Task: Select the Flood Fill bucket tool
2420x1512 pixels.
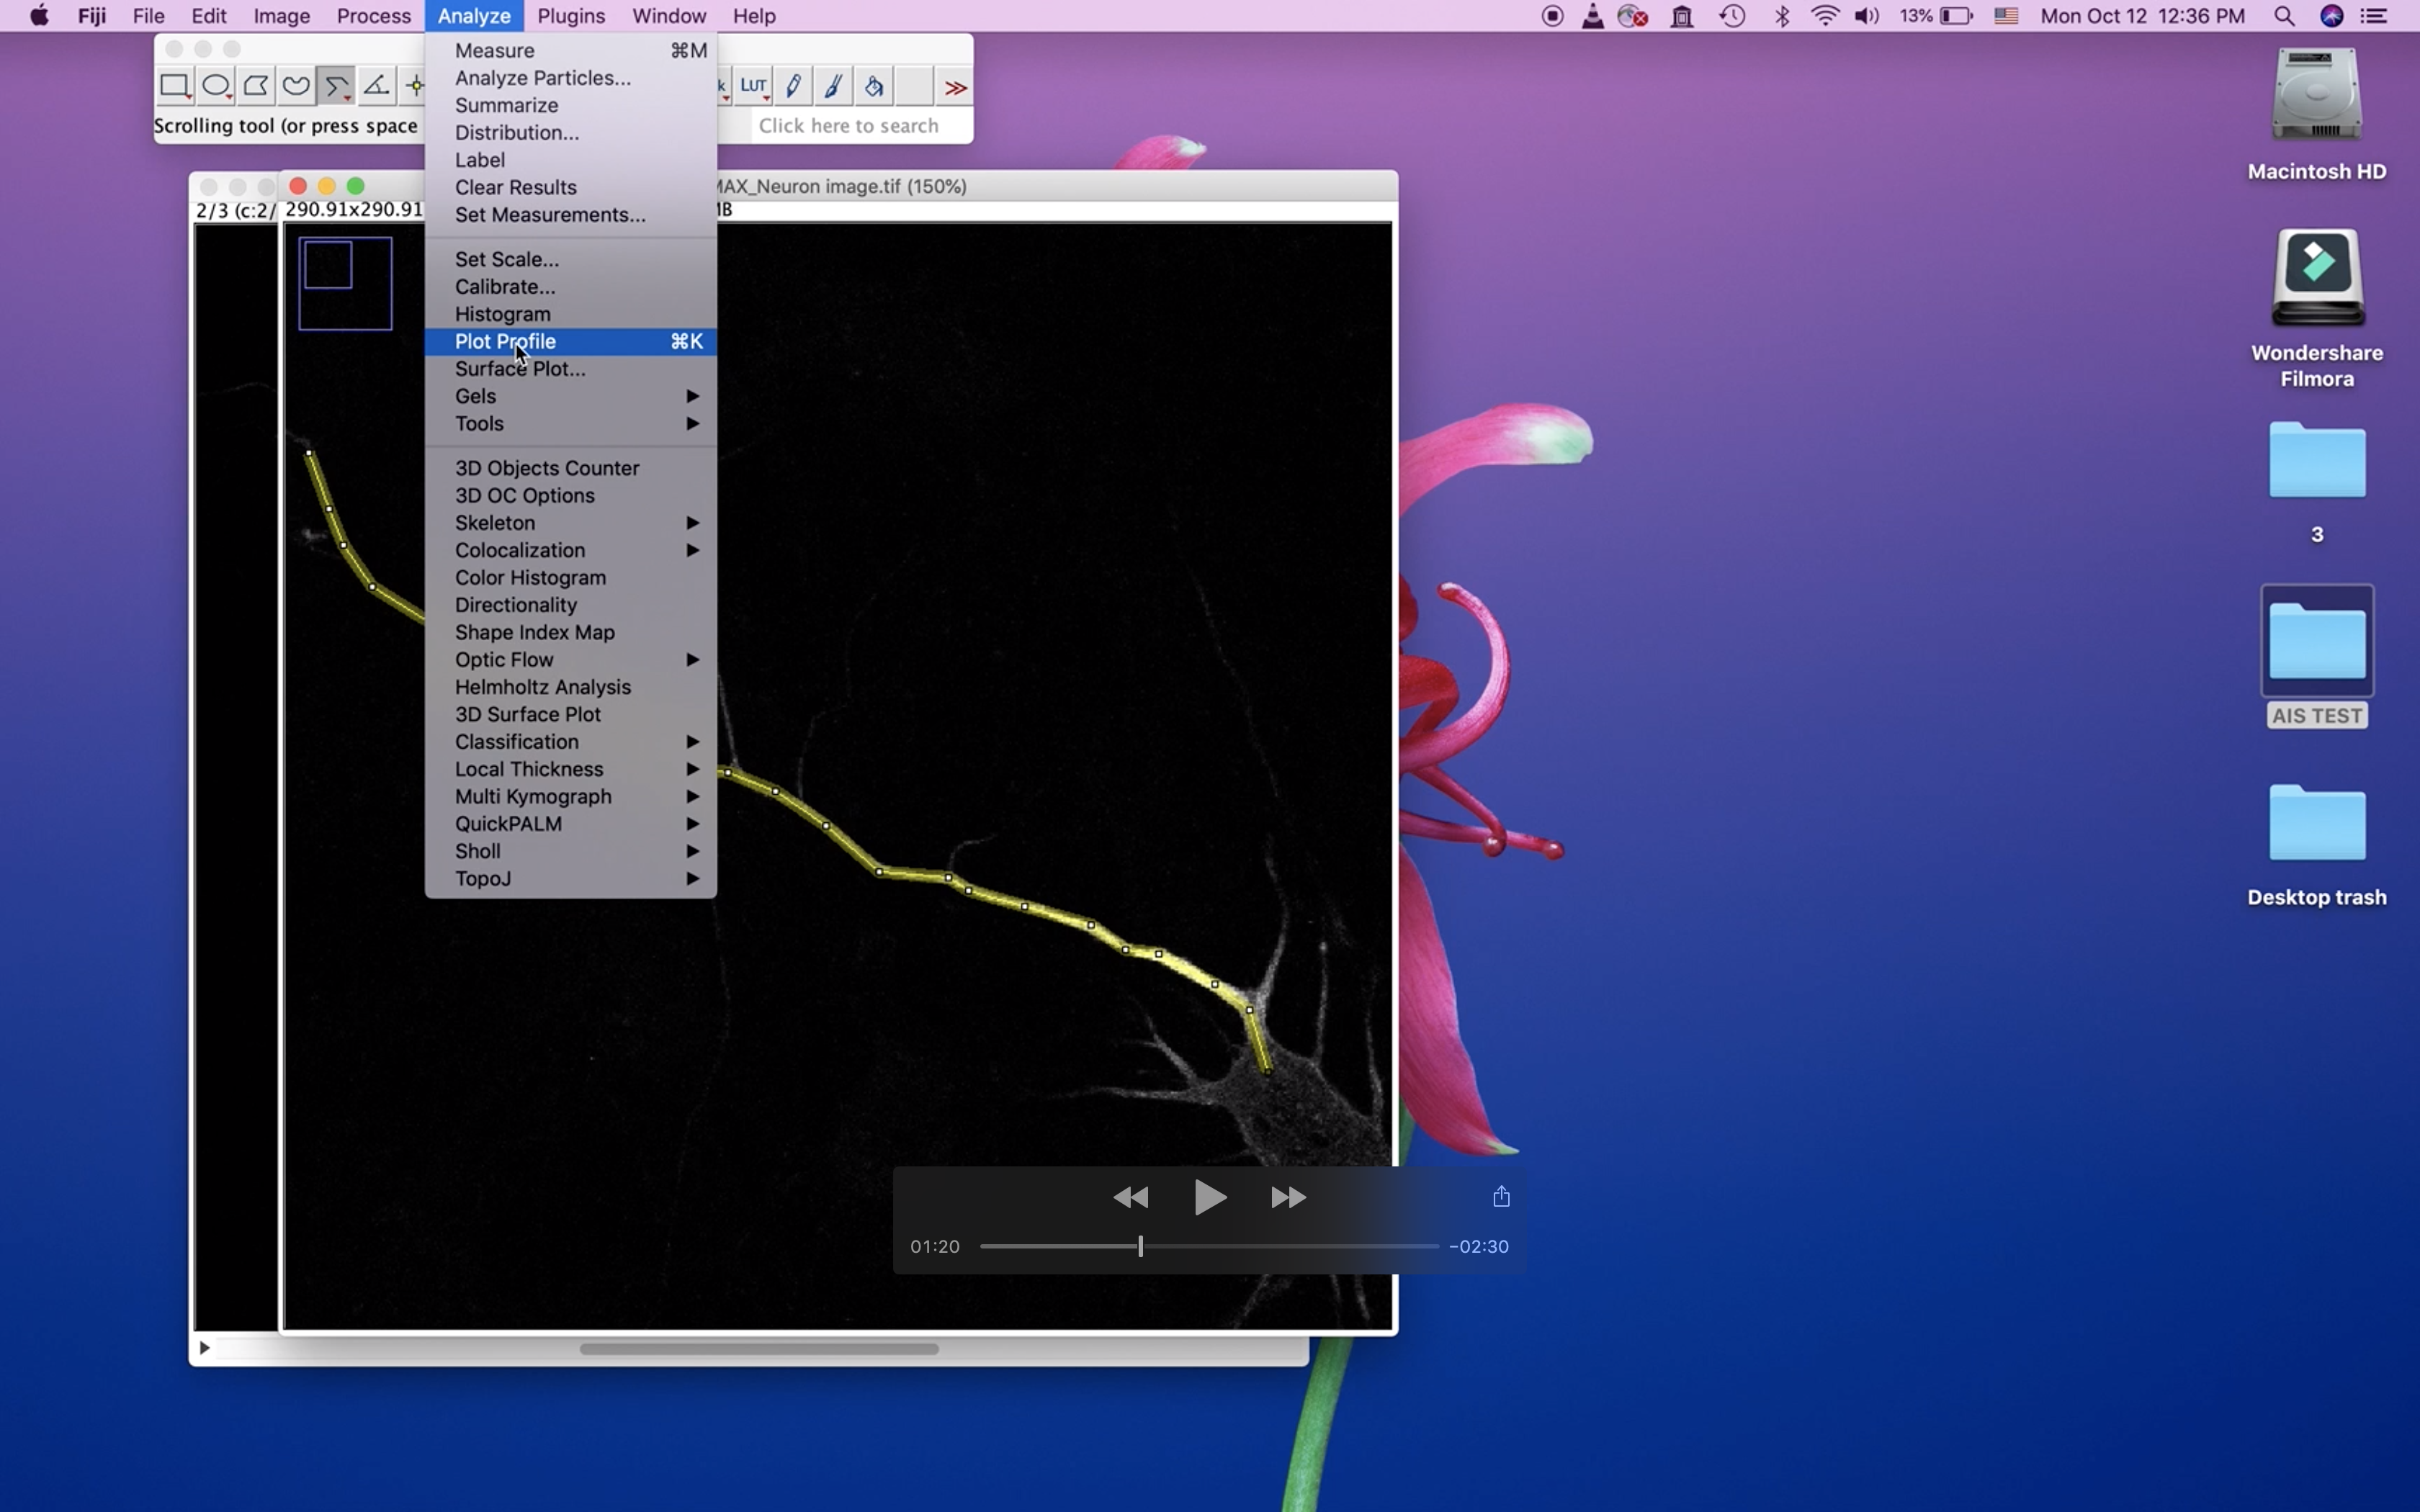Action: point(874,86)
